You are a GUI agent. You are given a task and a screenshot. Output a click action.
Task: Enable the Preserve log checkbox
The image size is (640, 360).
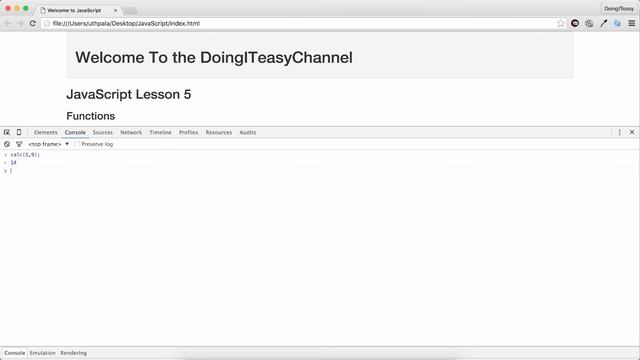point(77,144)
